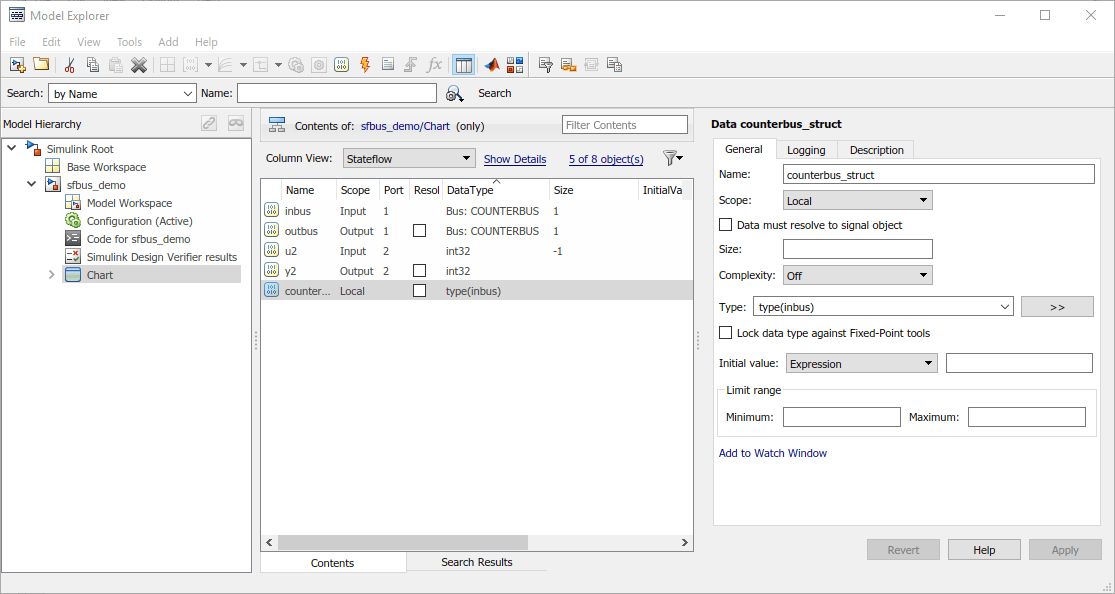Click the Filter Contents input field
The image size is (1115, 594).
point(625,125)
